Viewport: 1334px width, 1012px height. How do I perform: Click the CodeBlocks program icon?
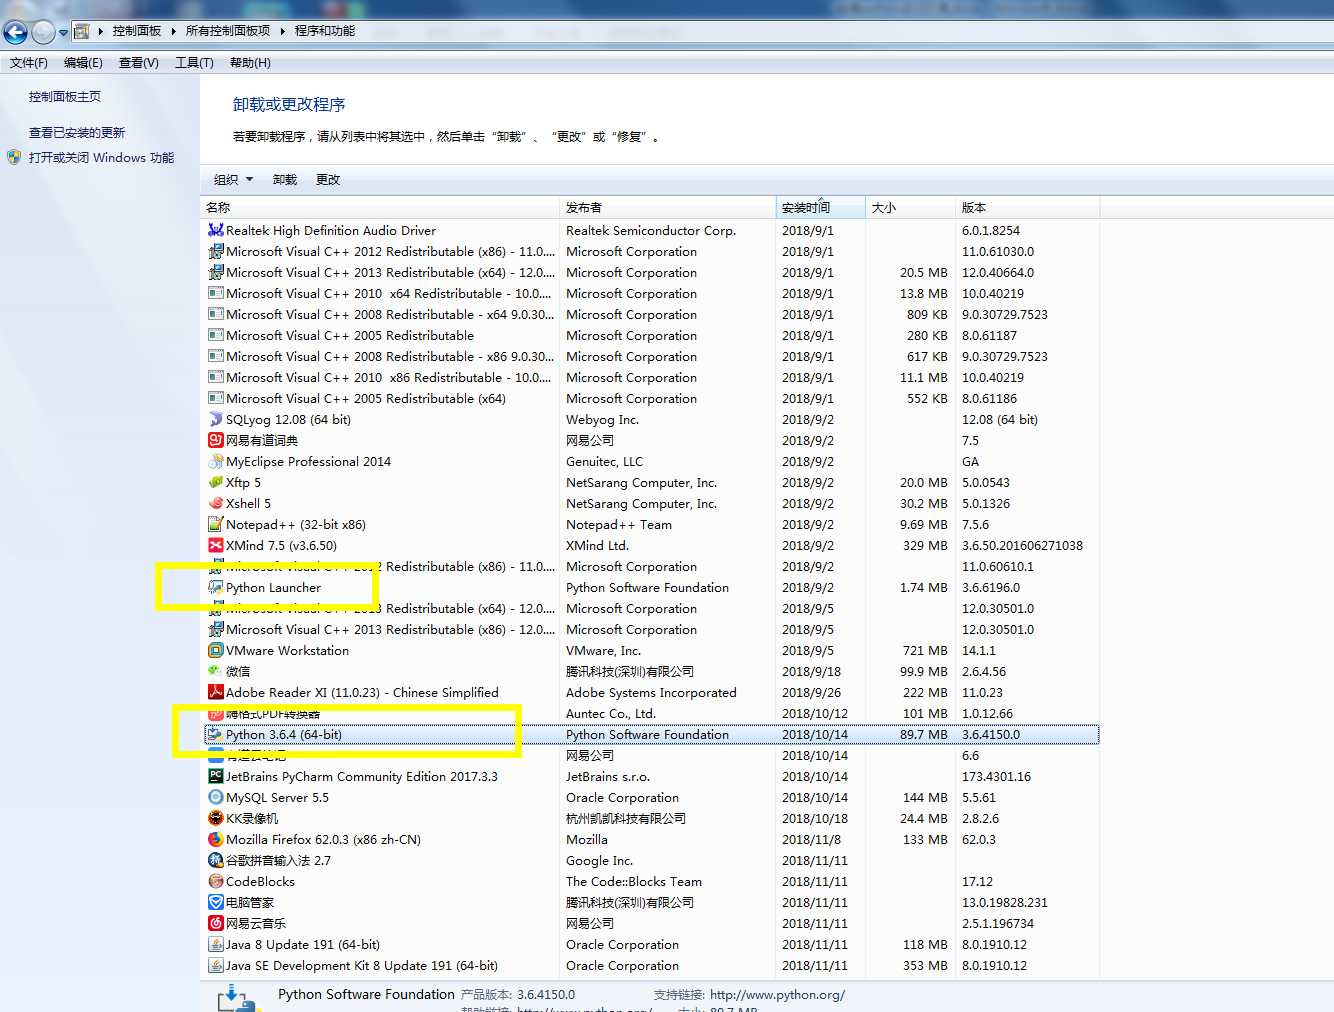point(215,881)
